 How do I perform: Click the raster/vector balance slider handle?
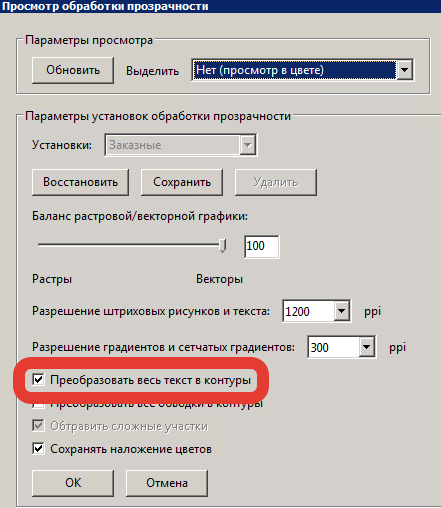(223, 245)
